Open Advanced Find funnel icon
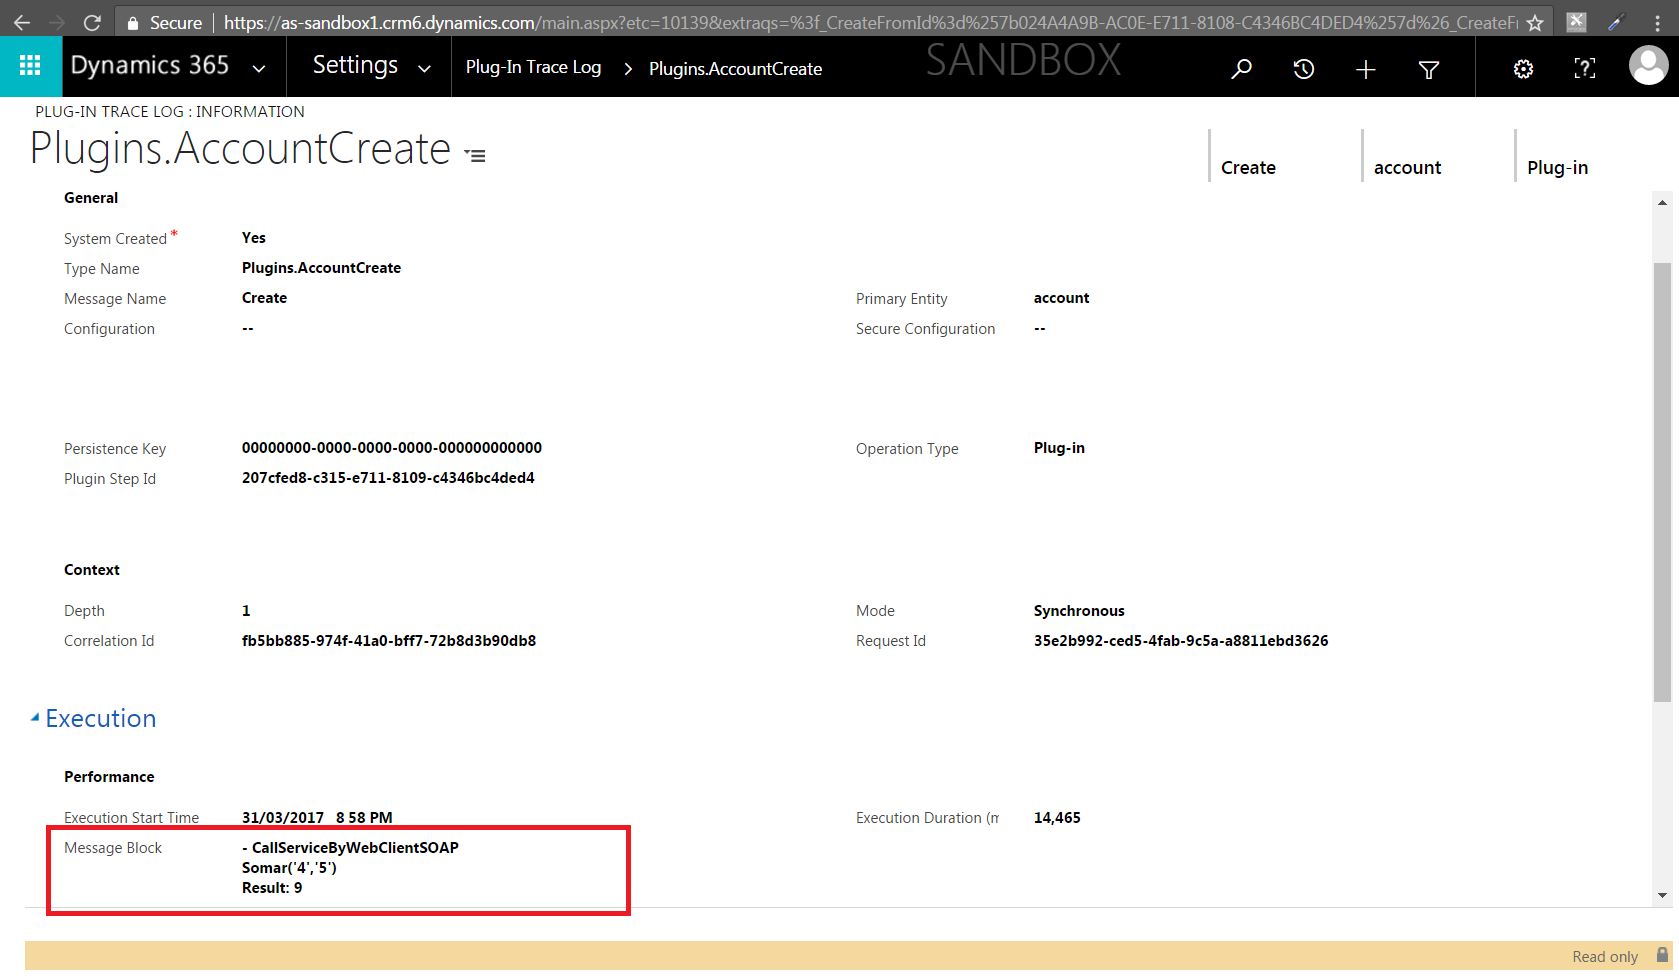 [x=1428, y=69]
